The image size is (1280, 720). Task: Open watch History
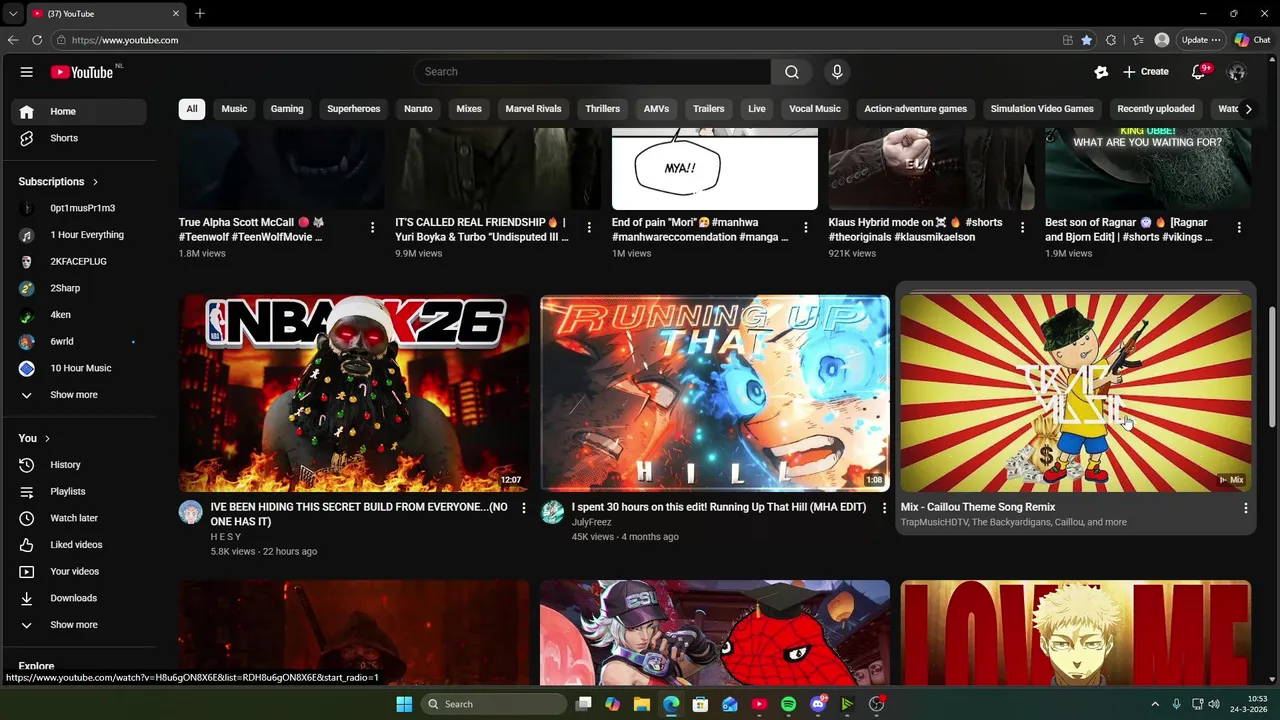[x=79, y=465]
